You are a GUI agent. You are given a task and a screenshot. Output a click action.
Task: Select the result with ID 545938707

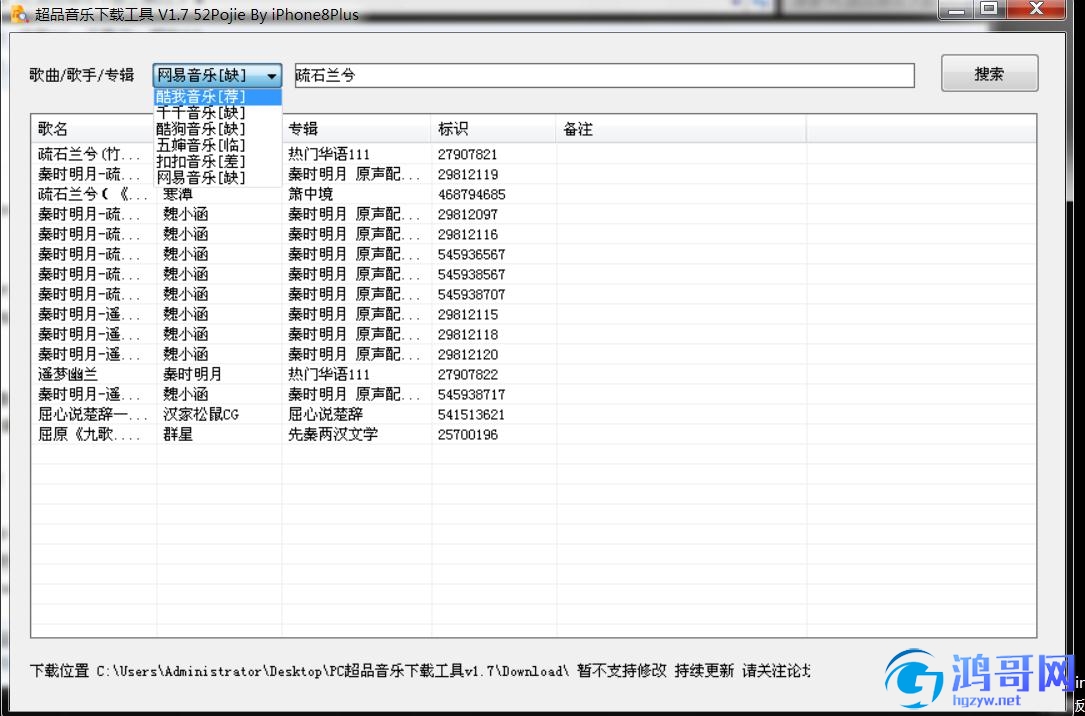(534, 295)
